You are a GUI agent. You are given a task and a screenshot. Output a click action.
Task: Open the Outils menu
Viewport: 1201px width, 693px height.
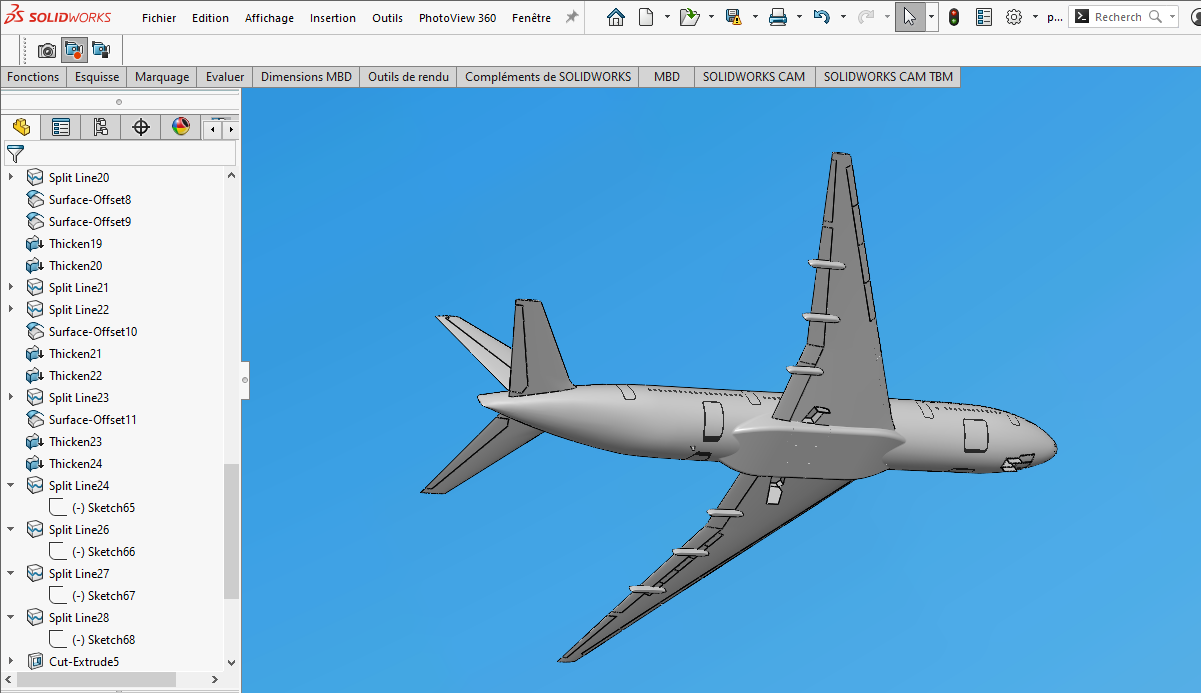click(x=387, y=18)
